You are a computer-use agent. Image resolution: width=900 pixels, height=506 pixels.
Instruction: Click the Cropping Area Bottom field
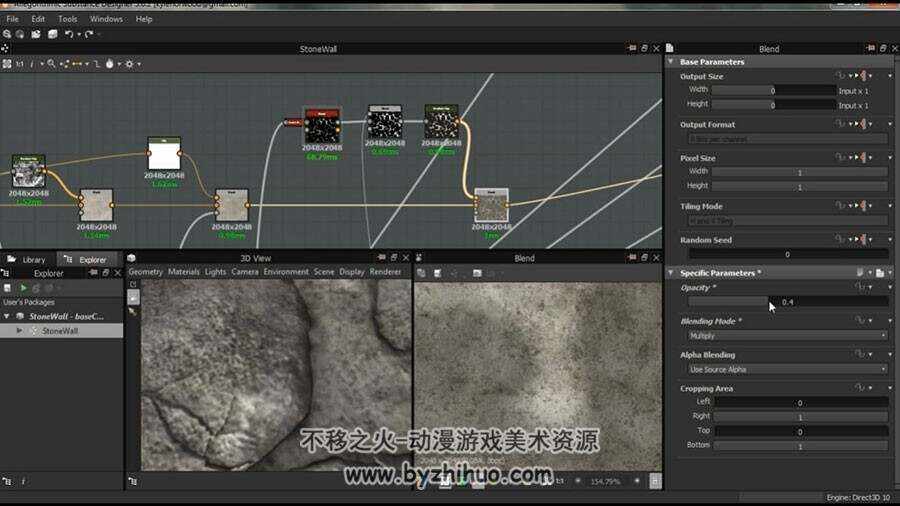click(x=801, y=446)
